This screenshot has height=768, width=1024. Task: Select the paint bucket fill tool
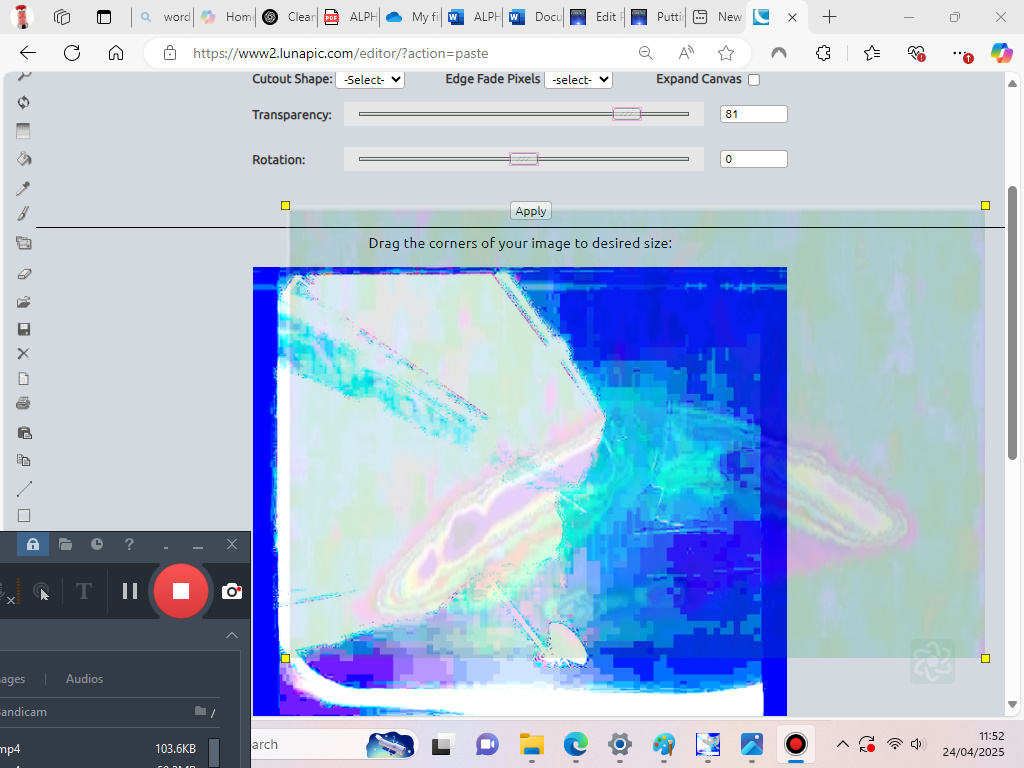24,158
